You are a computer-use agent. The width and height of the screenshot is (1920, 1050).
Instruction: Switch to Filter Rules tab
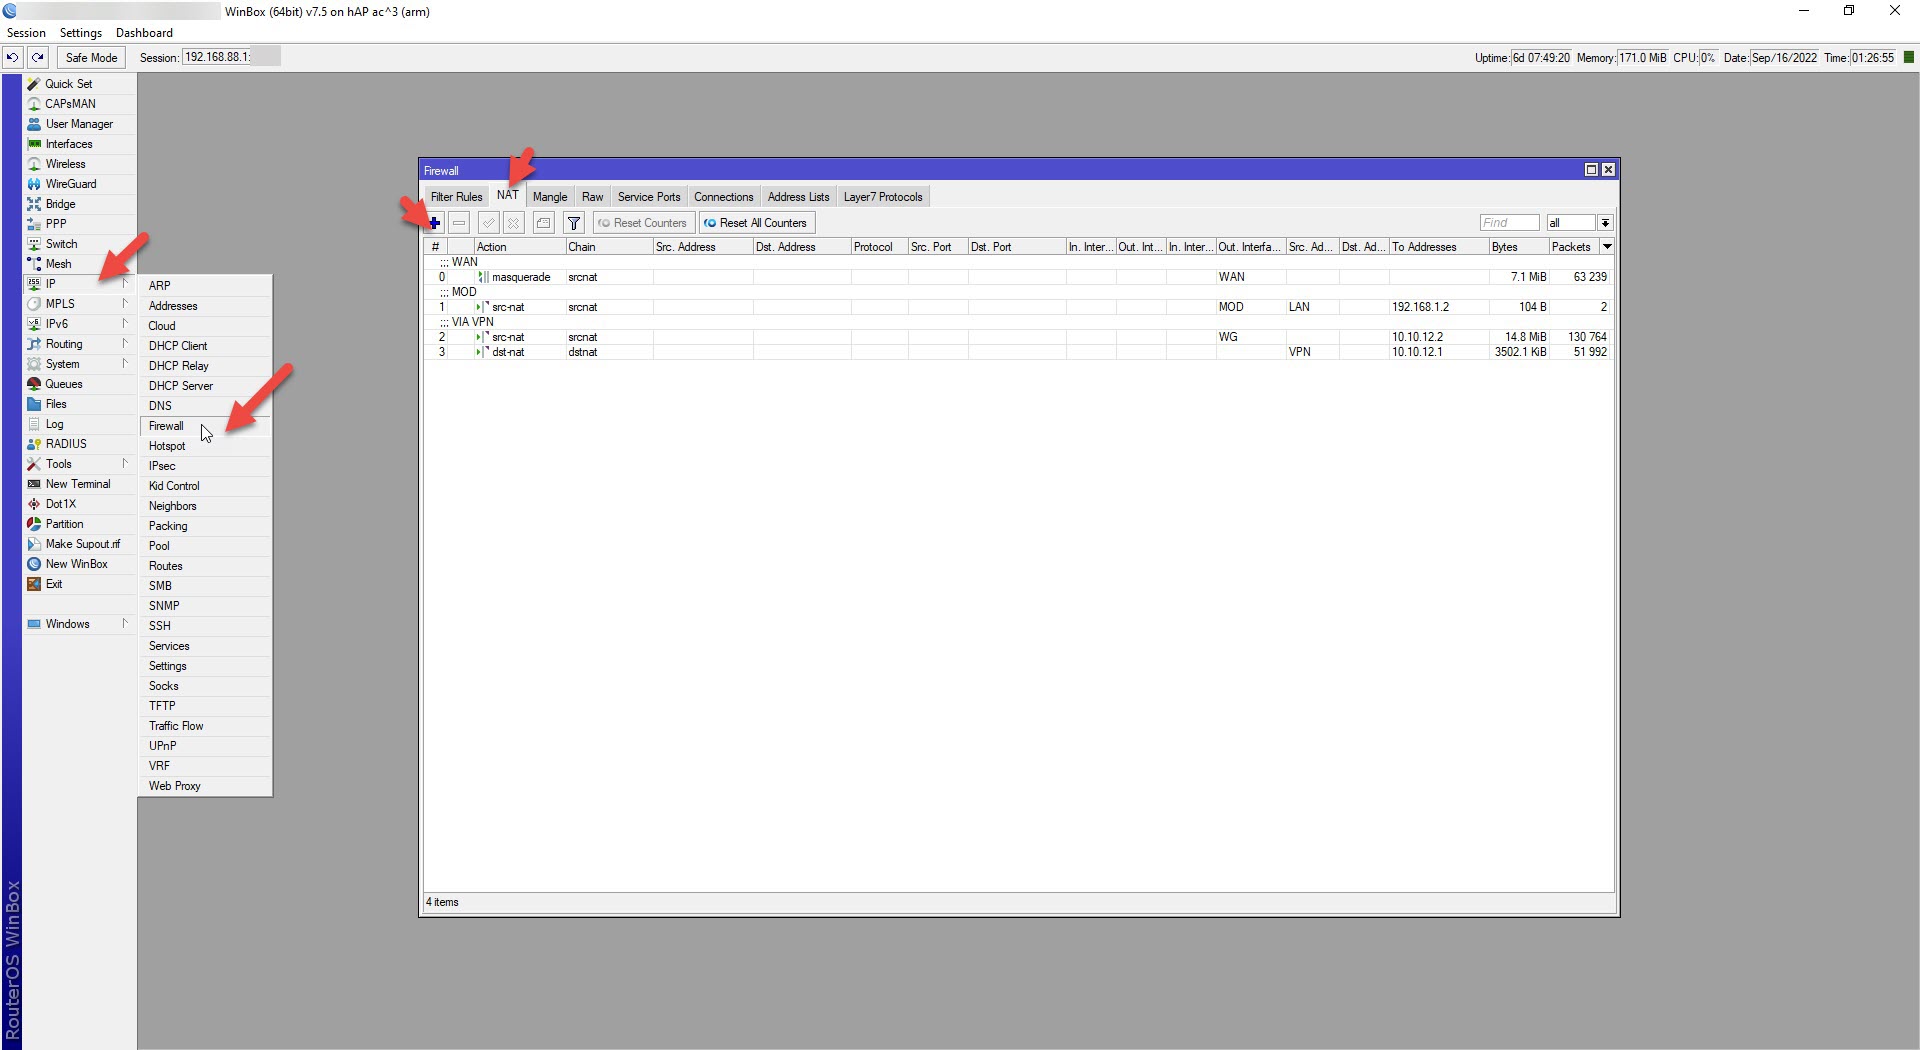click(x=456, y=197)
